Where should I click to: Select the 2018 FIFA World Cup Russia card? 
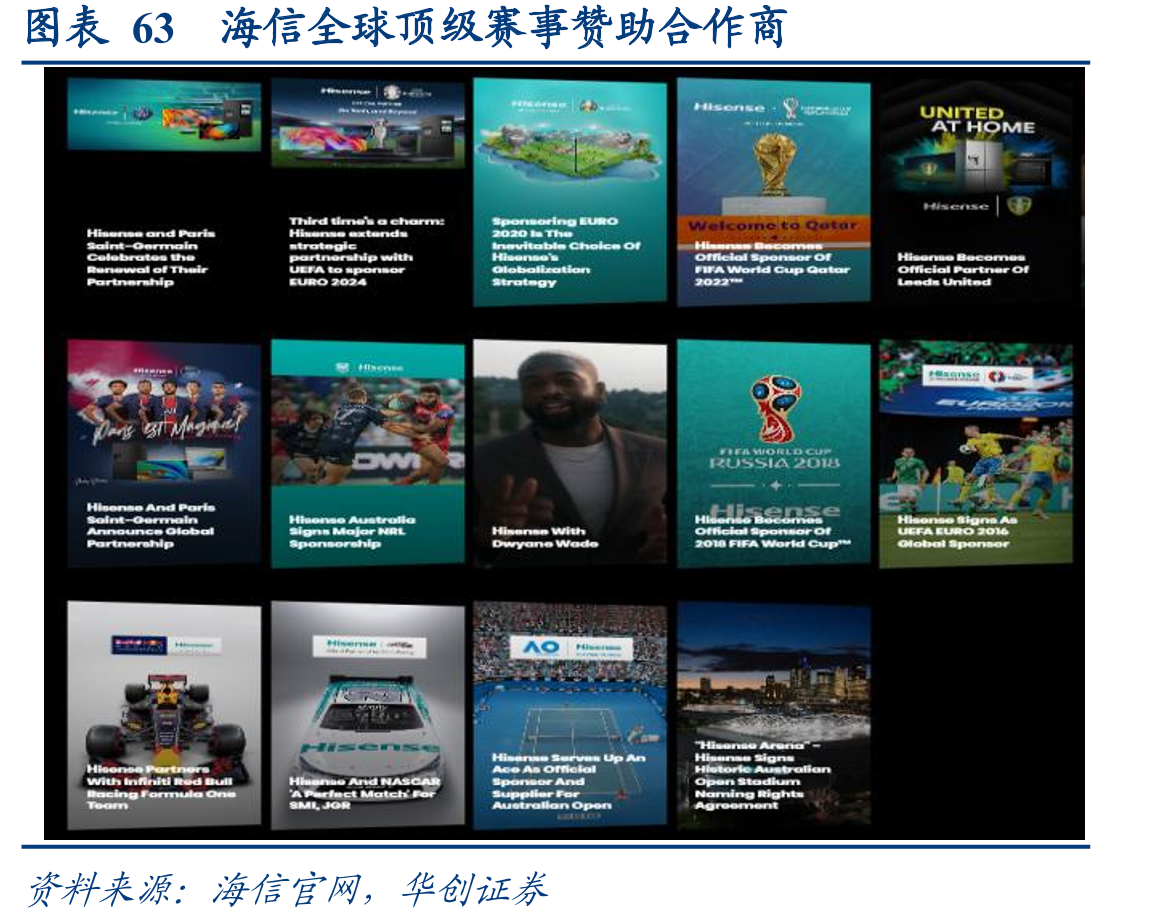pos(773,452)
